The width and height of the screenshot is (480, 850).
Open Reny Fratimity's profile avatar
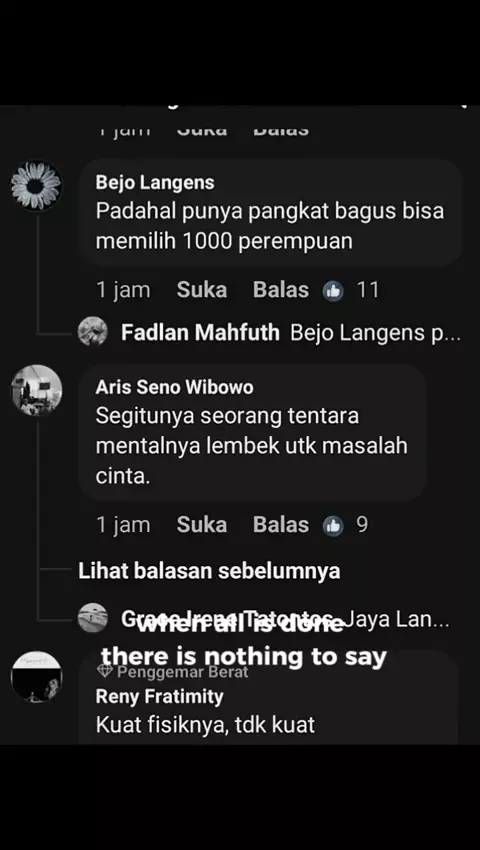pyautogui.click(x=36, y=677)
